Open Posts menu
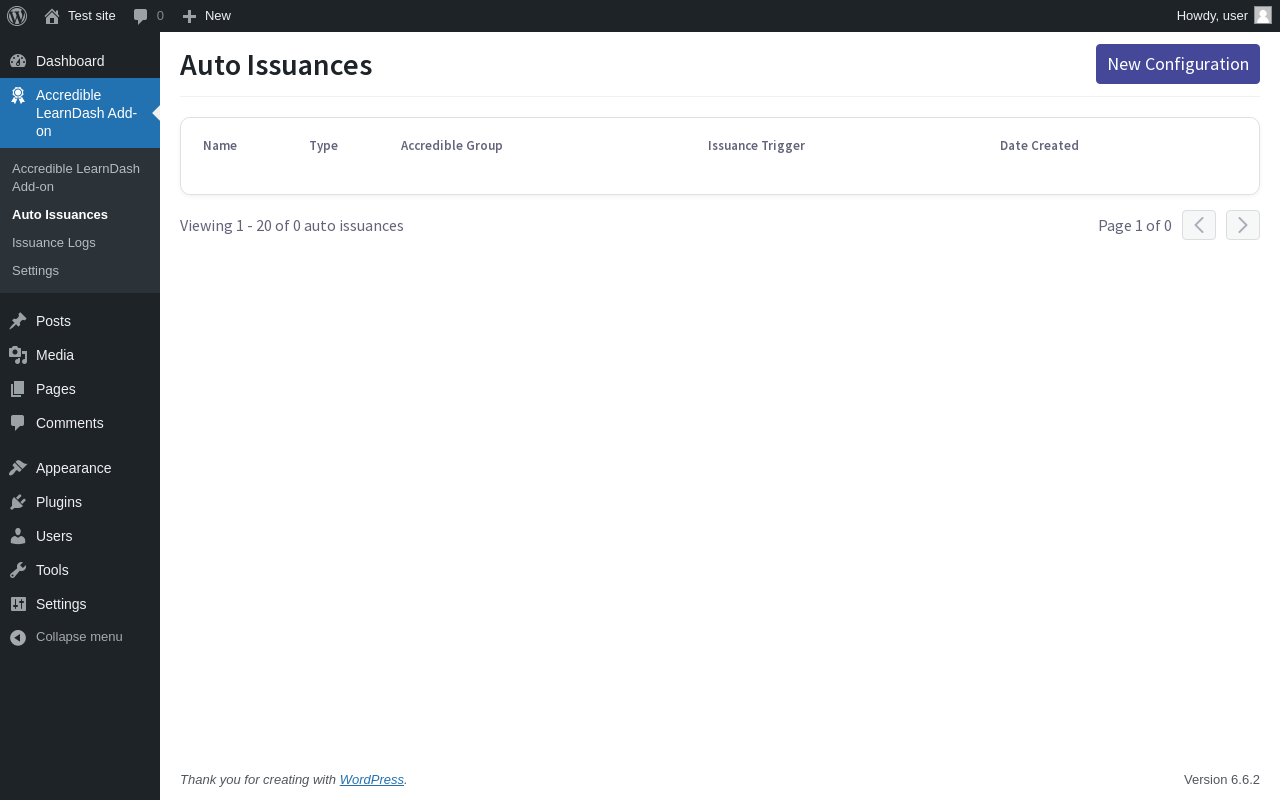Screen dimensions: 1280x800 click(x=80, y=321)
